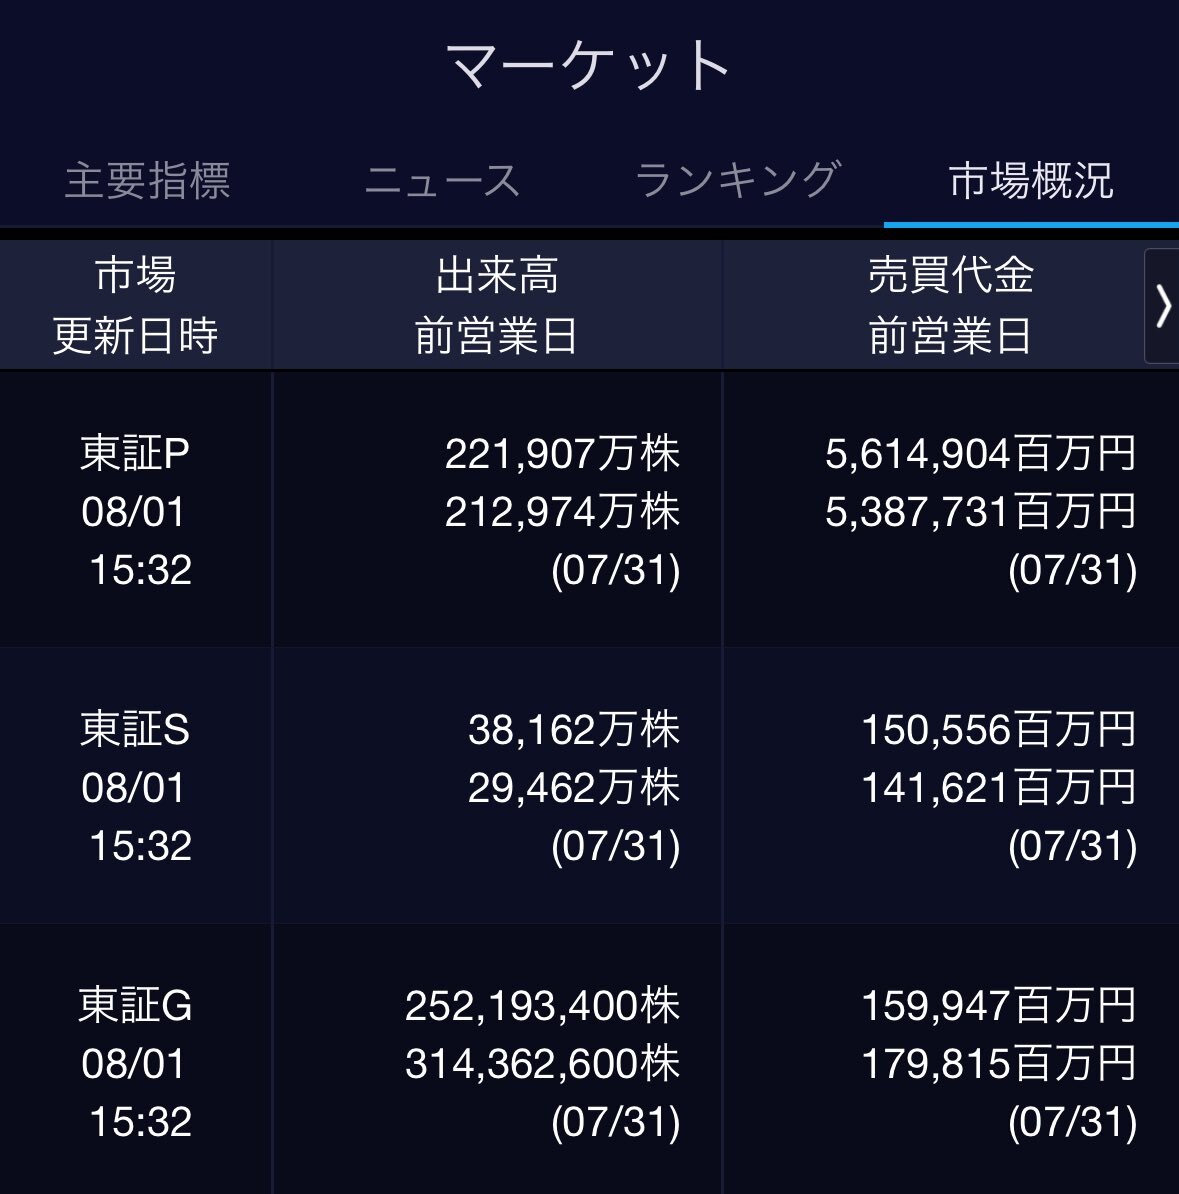
Task: Open the 東証P market row
Action: point(590,510)
